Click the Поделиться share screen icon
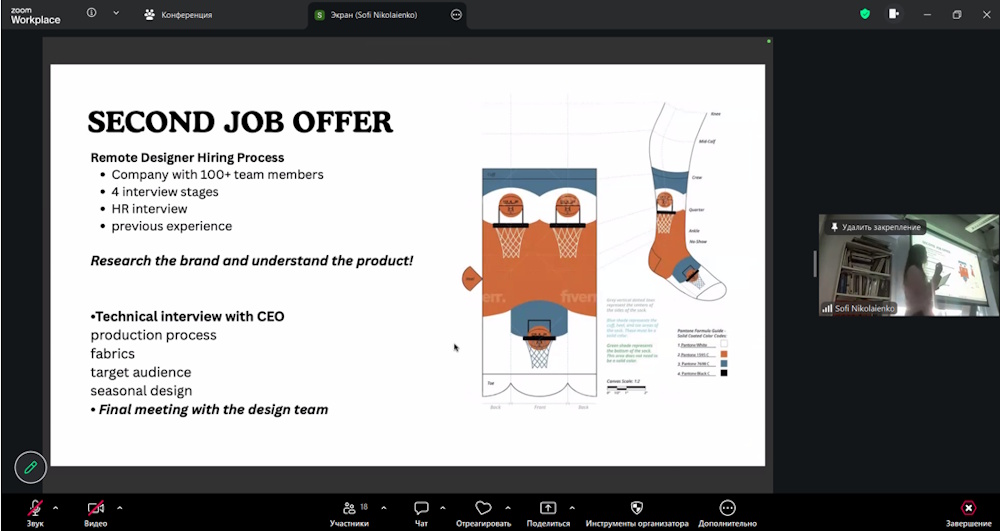This screenshot has height=531, width=1000. click(547, 508)
